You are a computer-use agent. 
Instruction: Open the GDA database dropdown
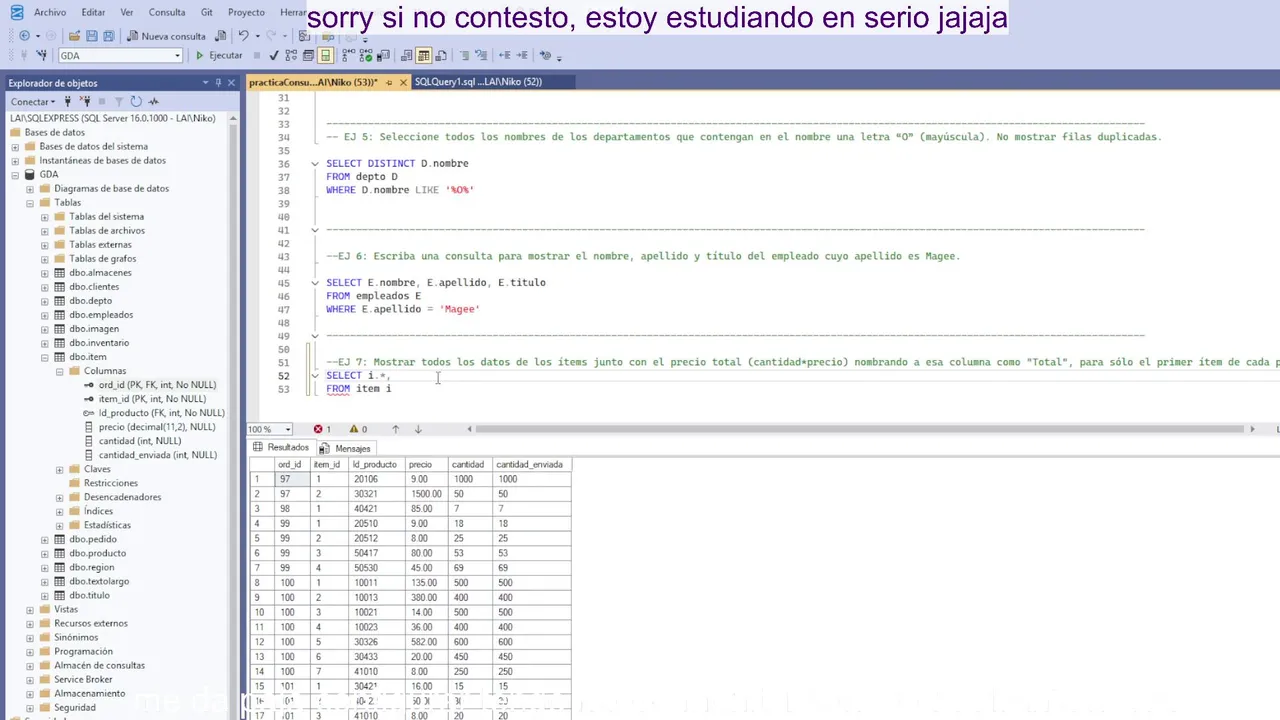[x=177, y=56]
